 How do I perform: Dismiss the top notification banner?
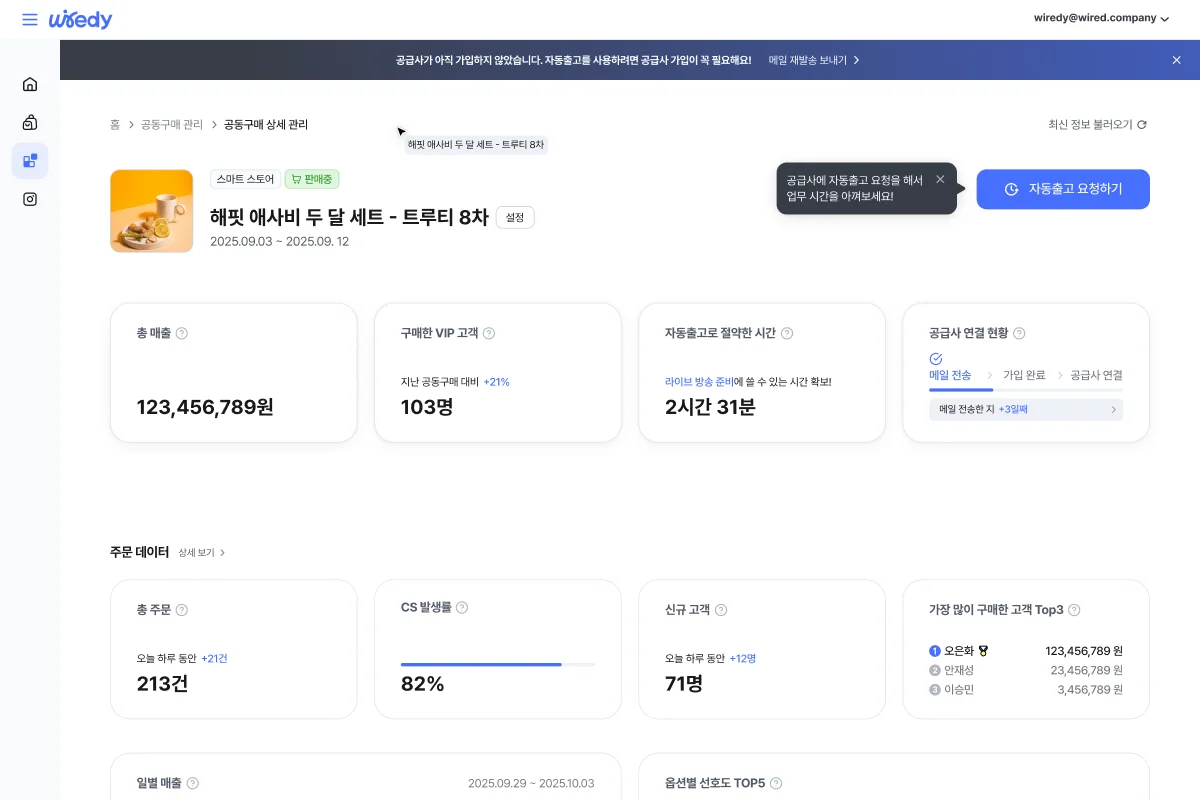point(1176,60)
